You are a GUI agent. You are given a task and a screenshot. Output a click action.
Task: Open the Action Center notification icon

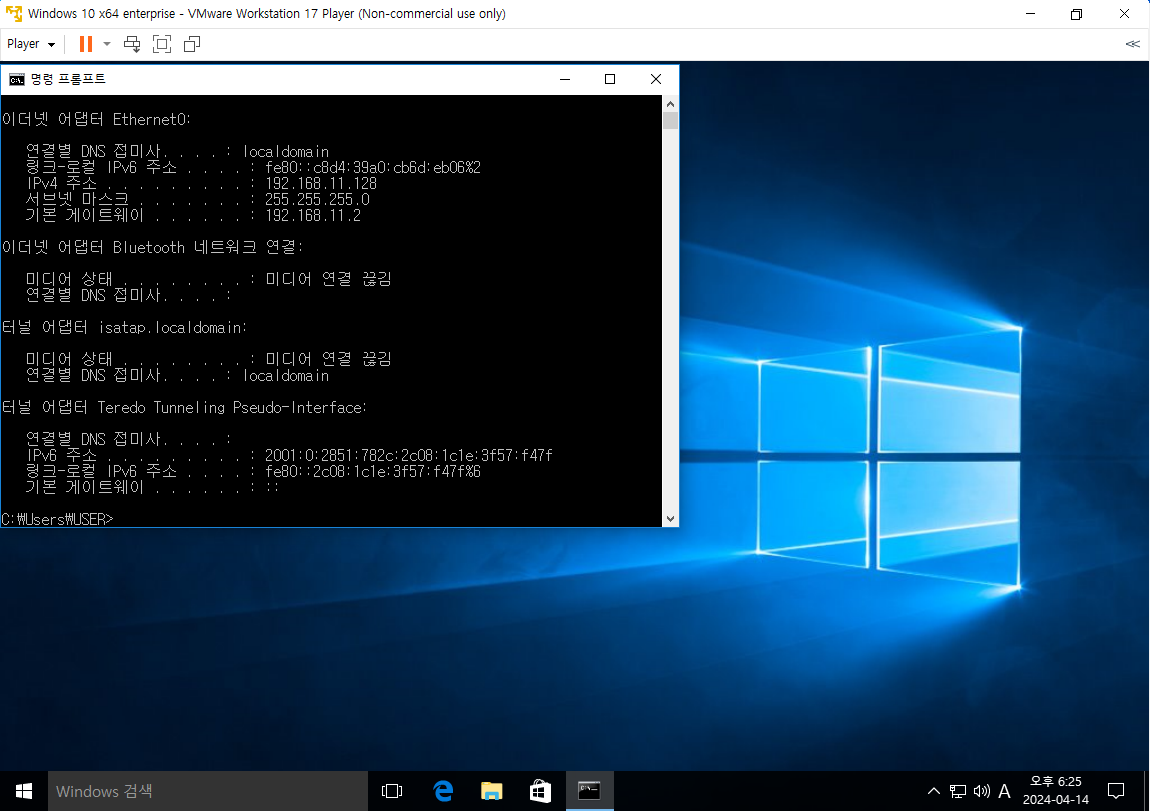[1116, 791]
